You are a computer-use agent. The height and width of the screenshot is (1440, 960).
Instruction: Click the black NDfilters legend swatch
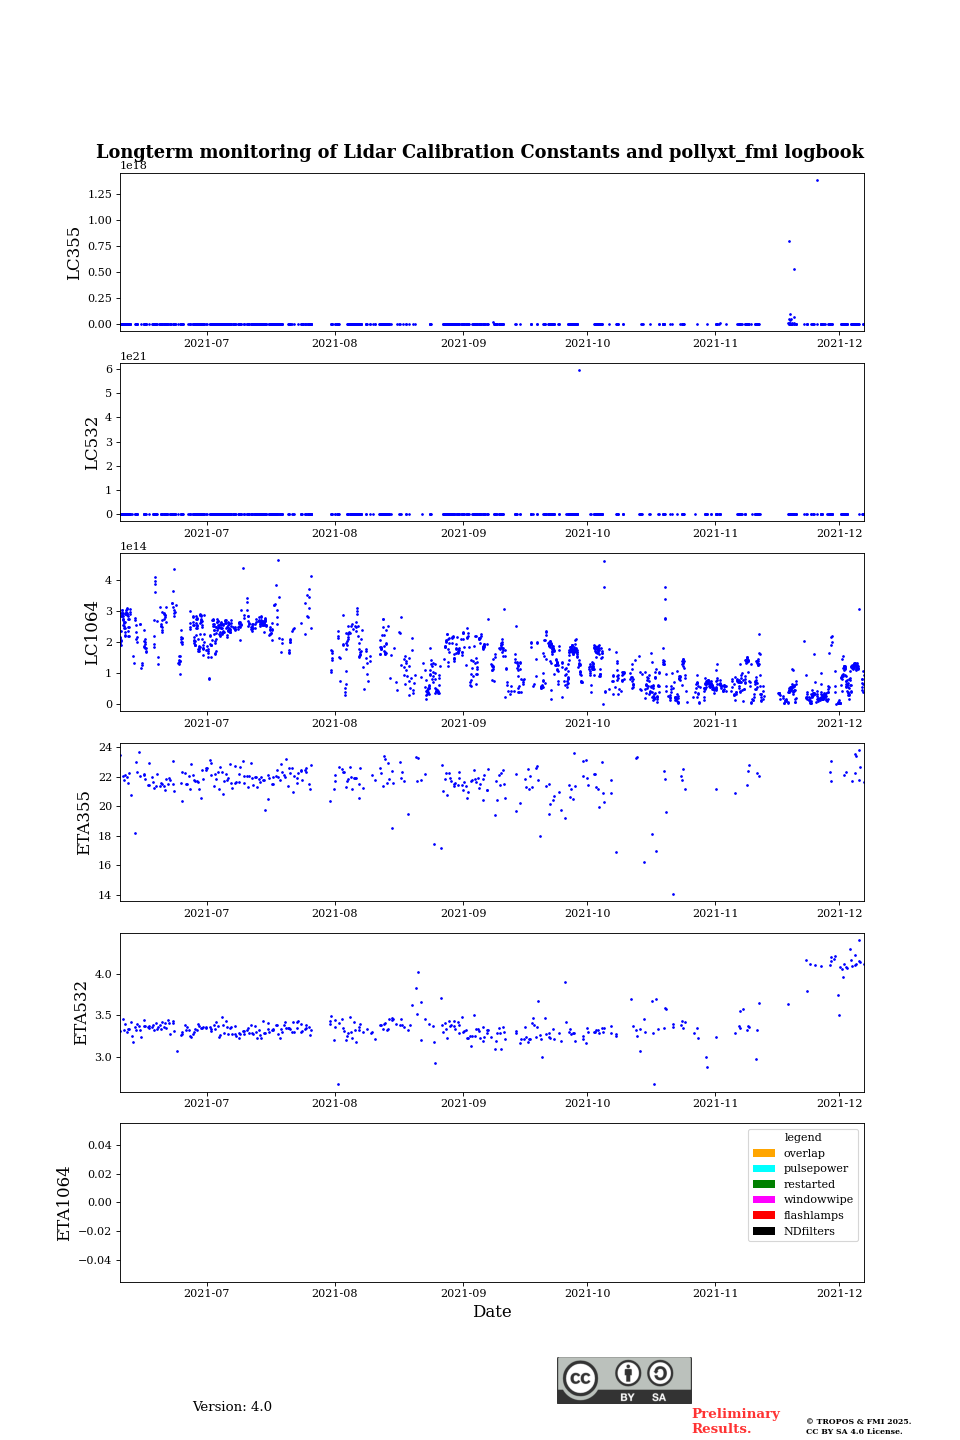point(764,1231)
